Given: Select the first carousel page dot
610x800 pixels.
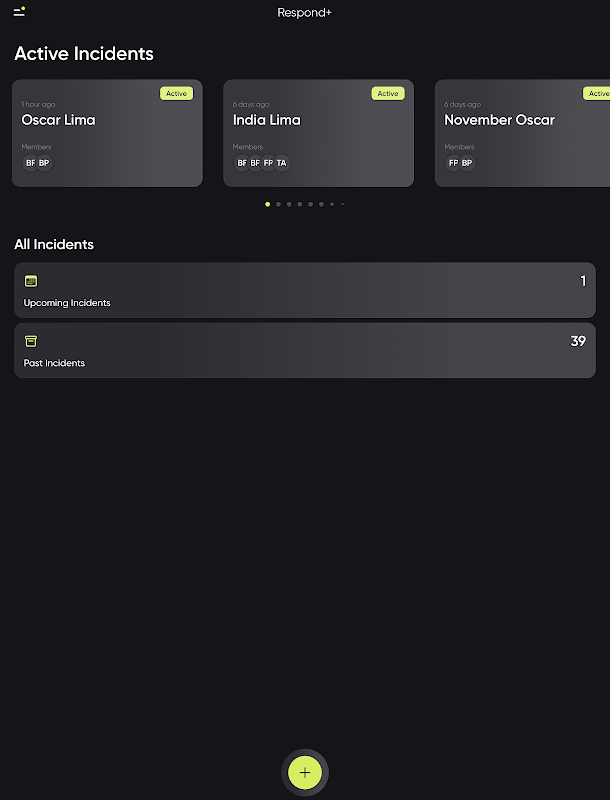Looking at the screenshot, I should (267, 204).
